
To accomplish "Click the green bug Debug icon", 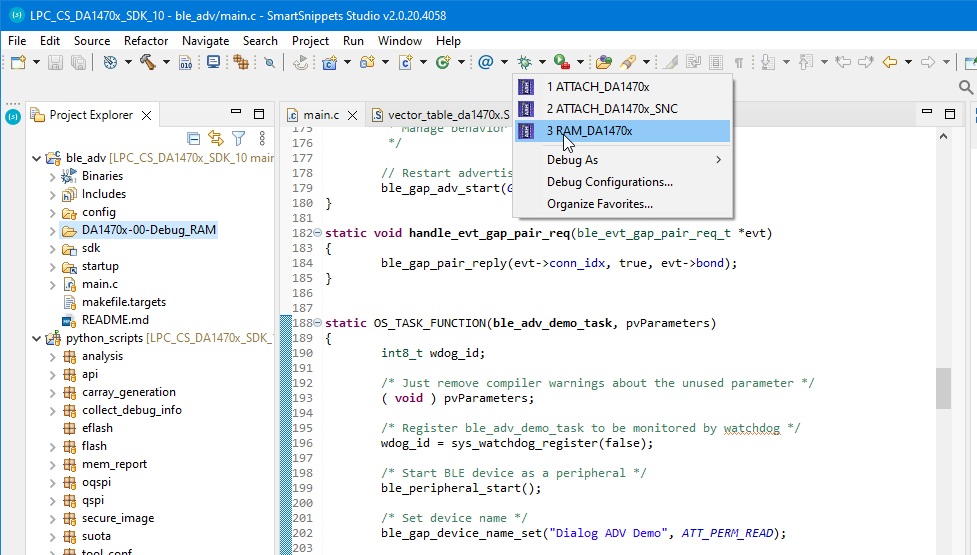I will pos(525,62).
